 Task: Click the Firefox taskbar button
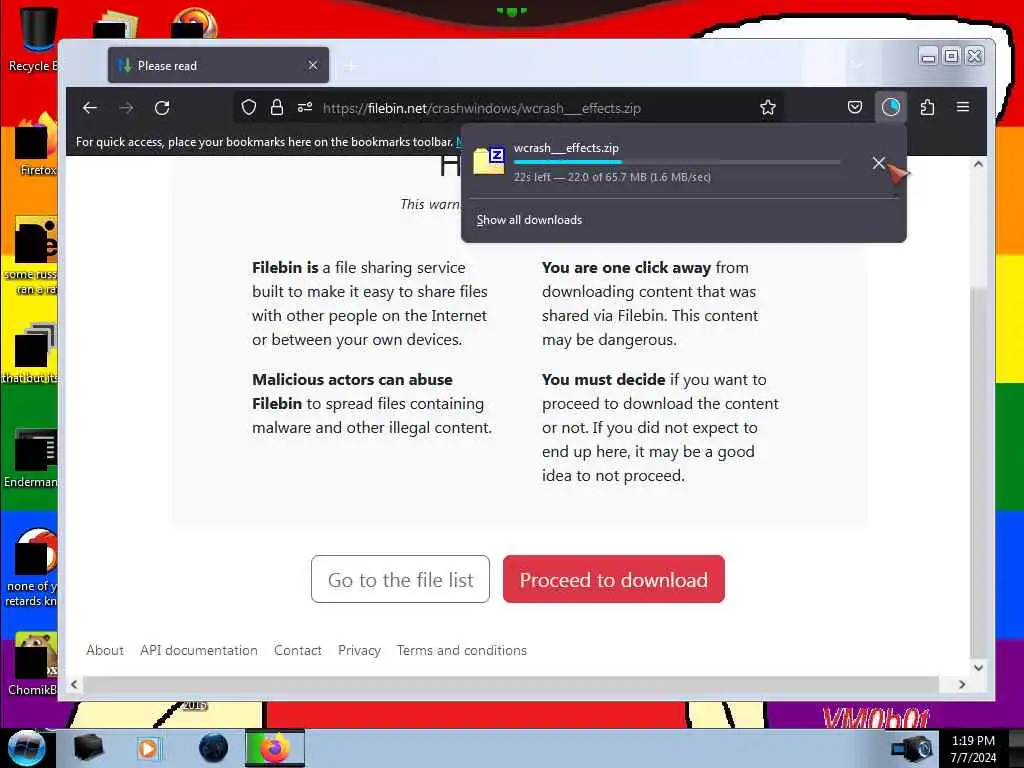[x=275, y=748]
